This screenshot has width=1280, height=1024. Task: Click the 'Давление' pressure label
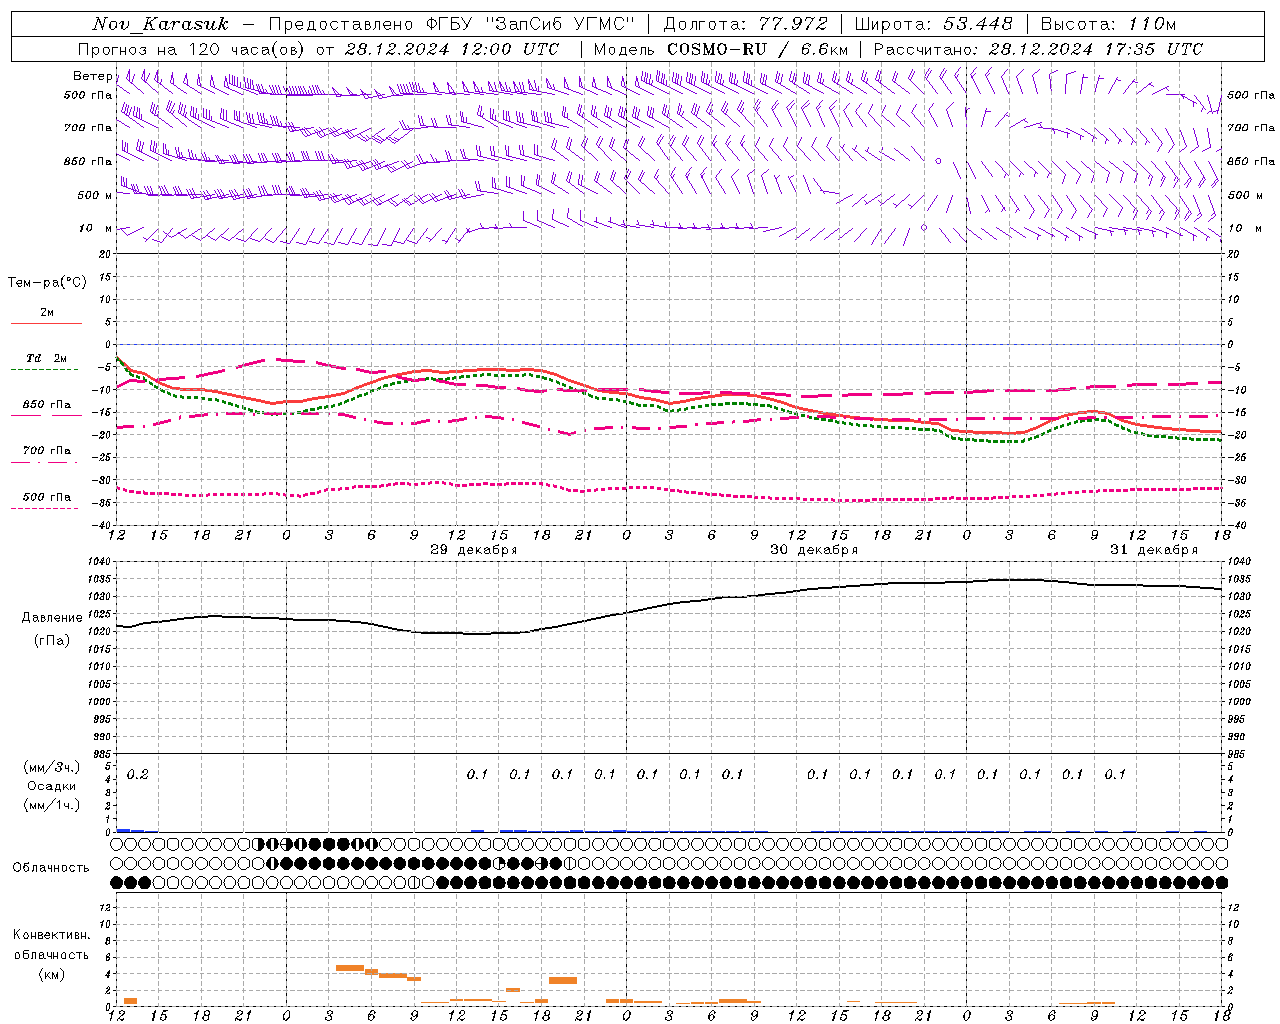(x=52, y=618)
